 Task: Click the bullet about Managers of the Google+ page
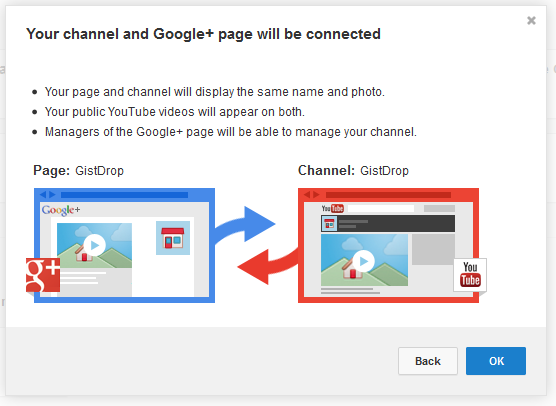click(x=231, y=132)
